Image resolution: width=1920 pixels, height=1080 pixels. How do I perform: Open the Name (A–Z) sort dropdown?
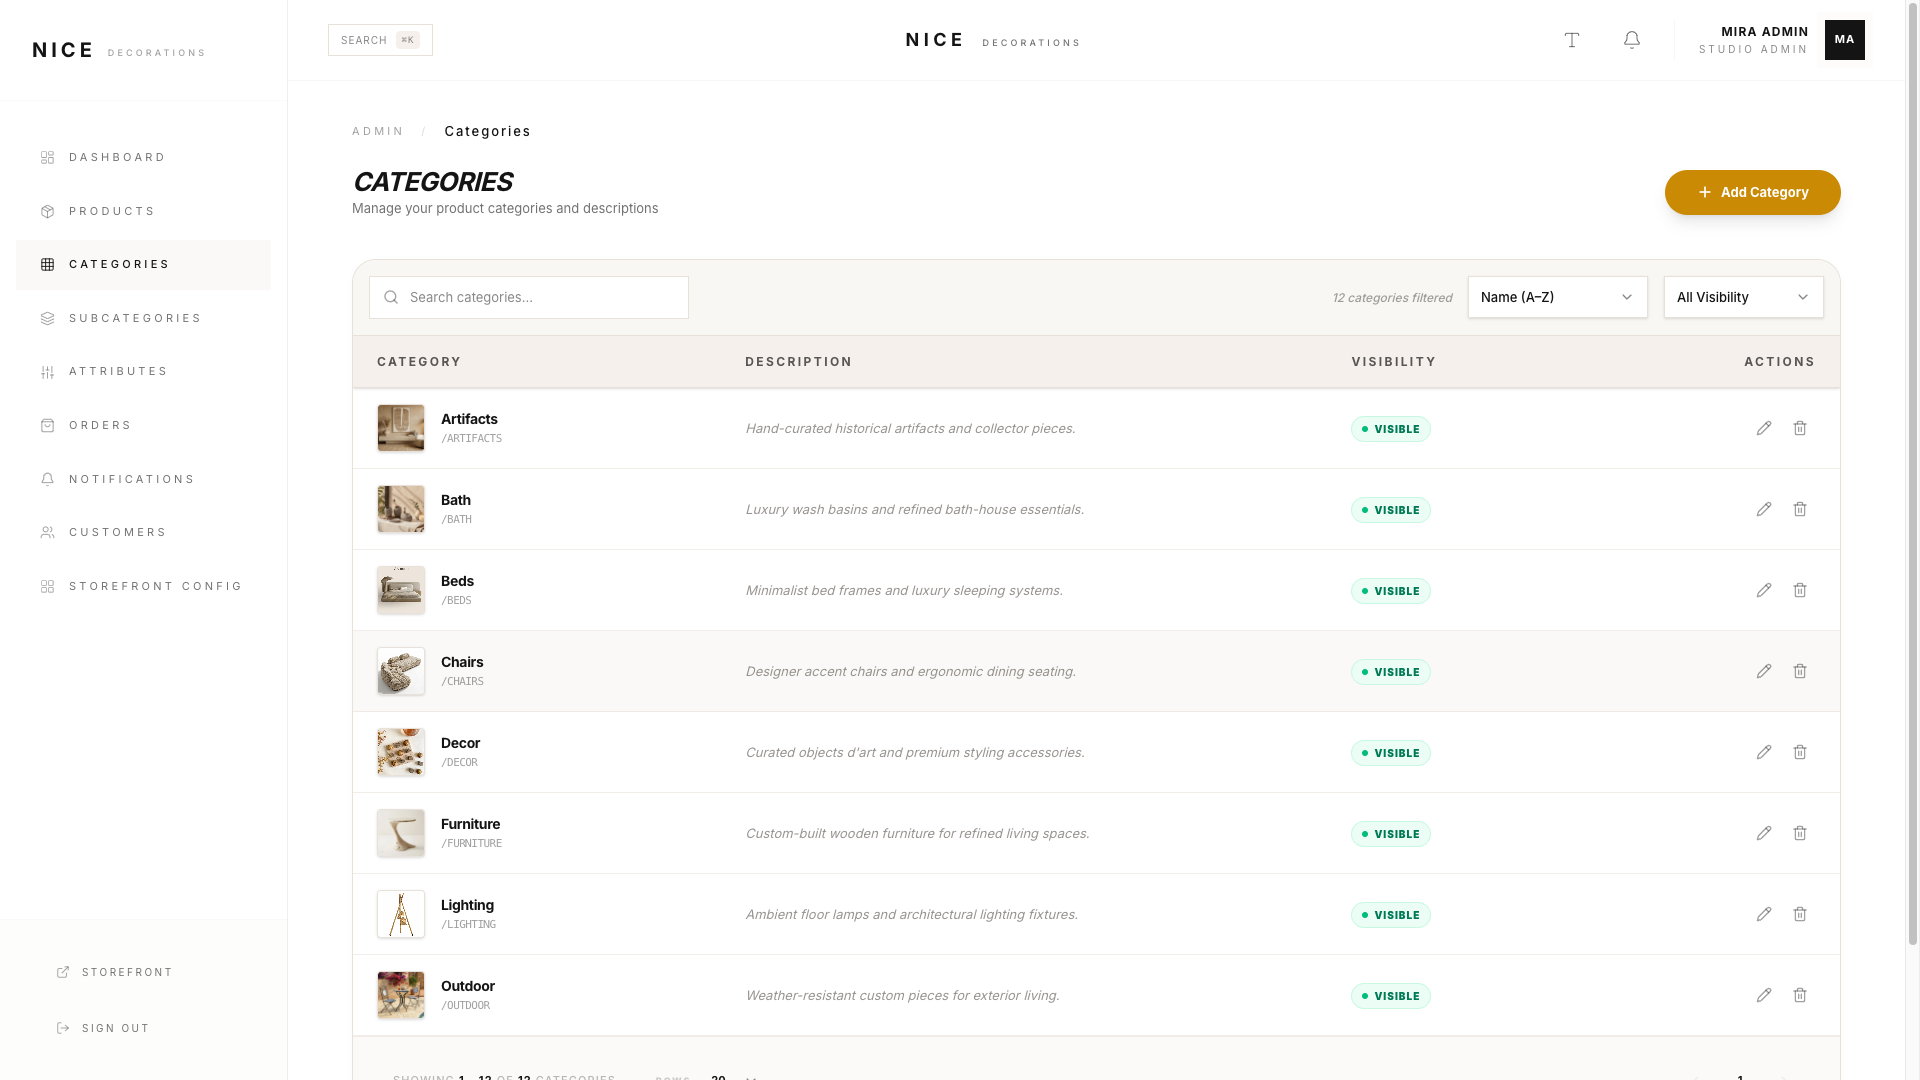coord(1558,297)
